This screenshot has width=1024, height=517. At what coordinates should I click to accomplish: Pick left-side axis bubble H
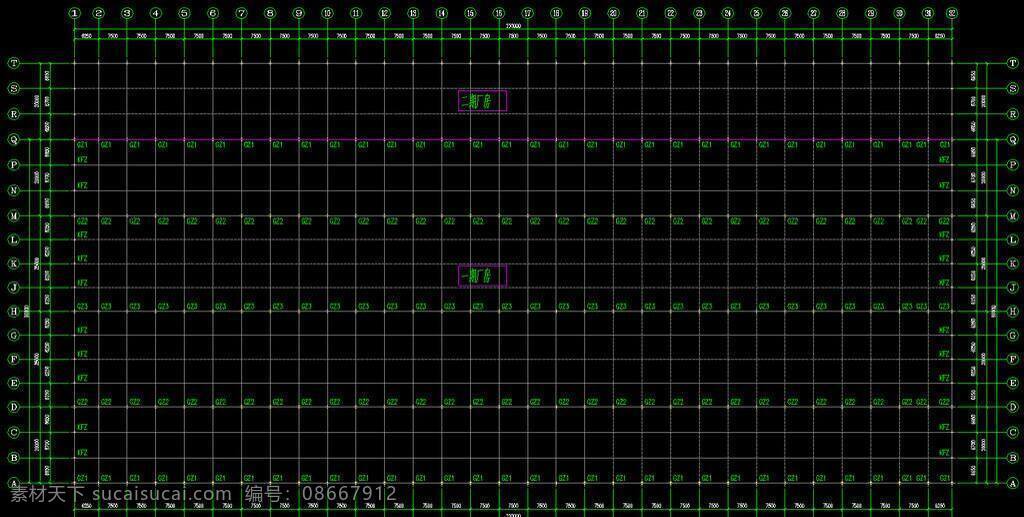[x=14, y=312]
